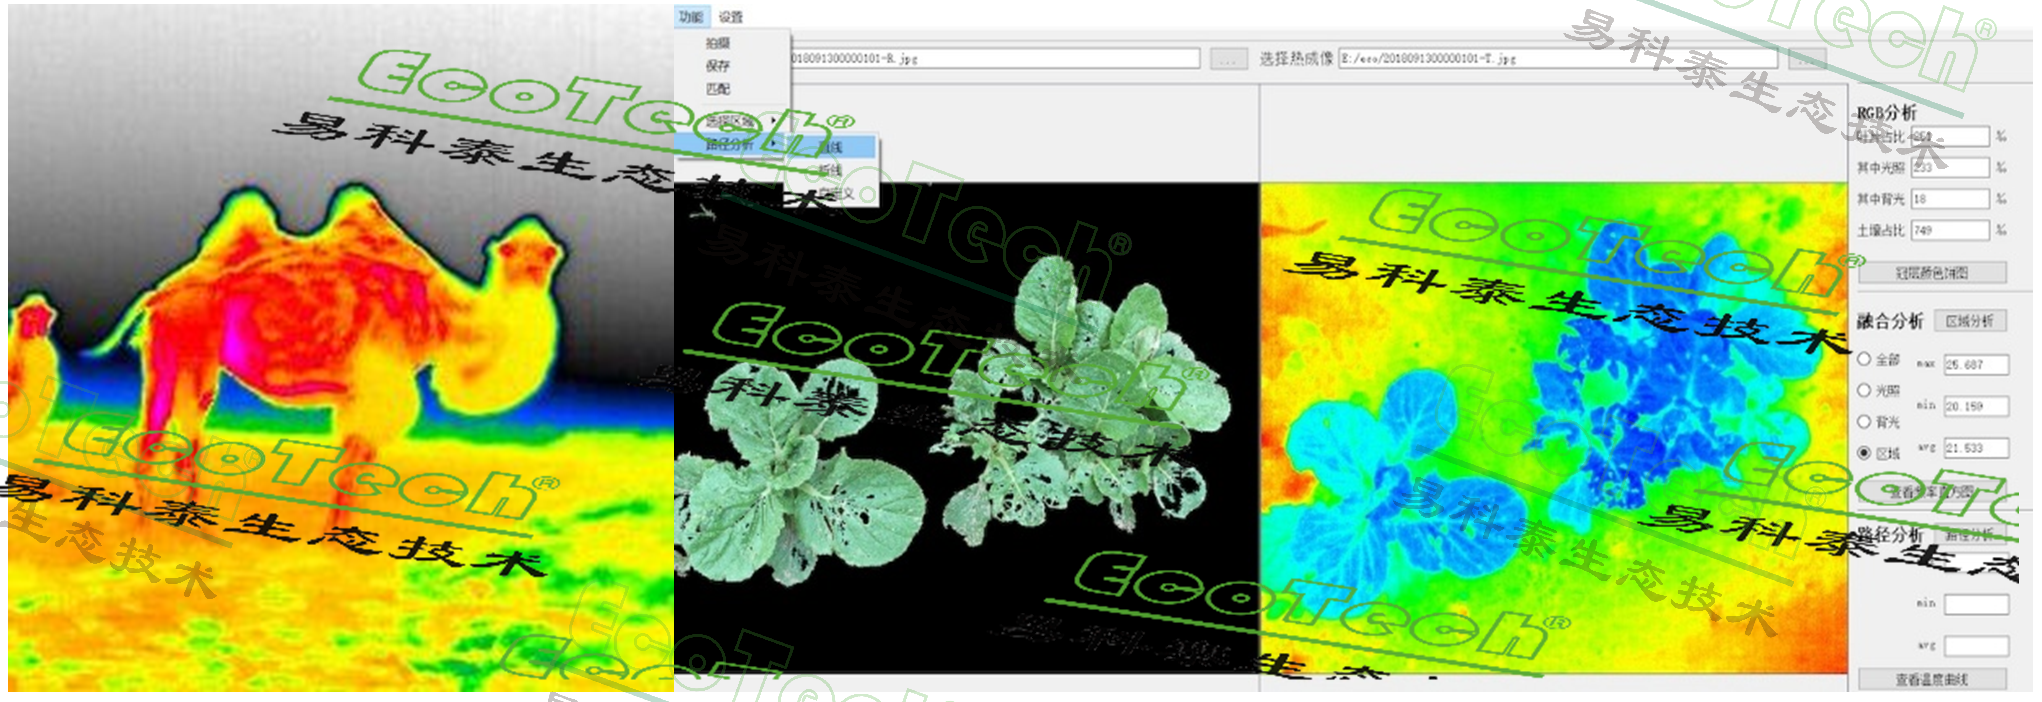Open the 功能 menu in the menu bar
Image resolution: width=2042 pixels, height=702 pixels.
coord(691,17)
